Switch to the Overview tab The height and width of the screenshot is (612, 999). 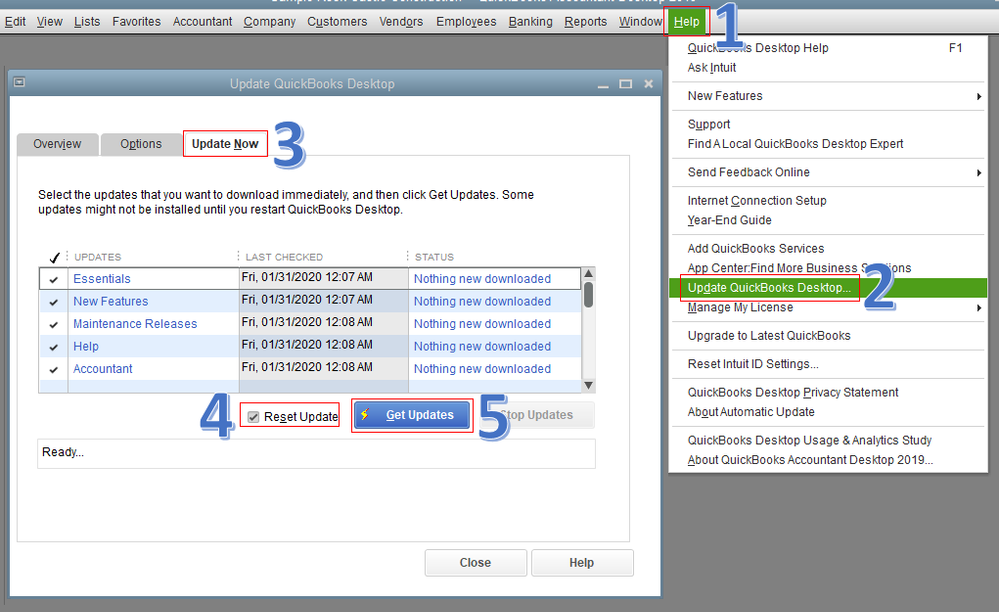(57, 144)
